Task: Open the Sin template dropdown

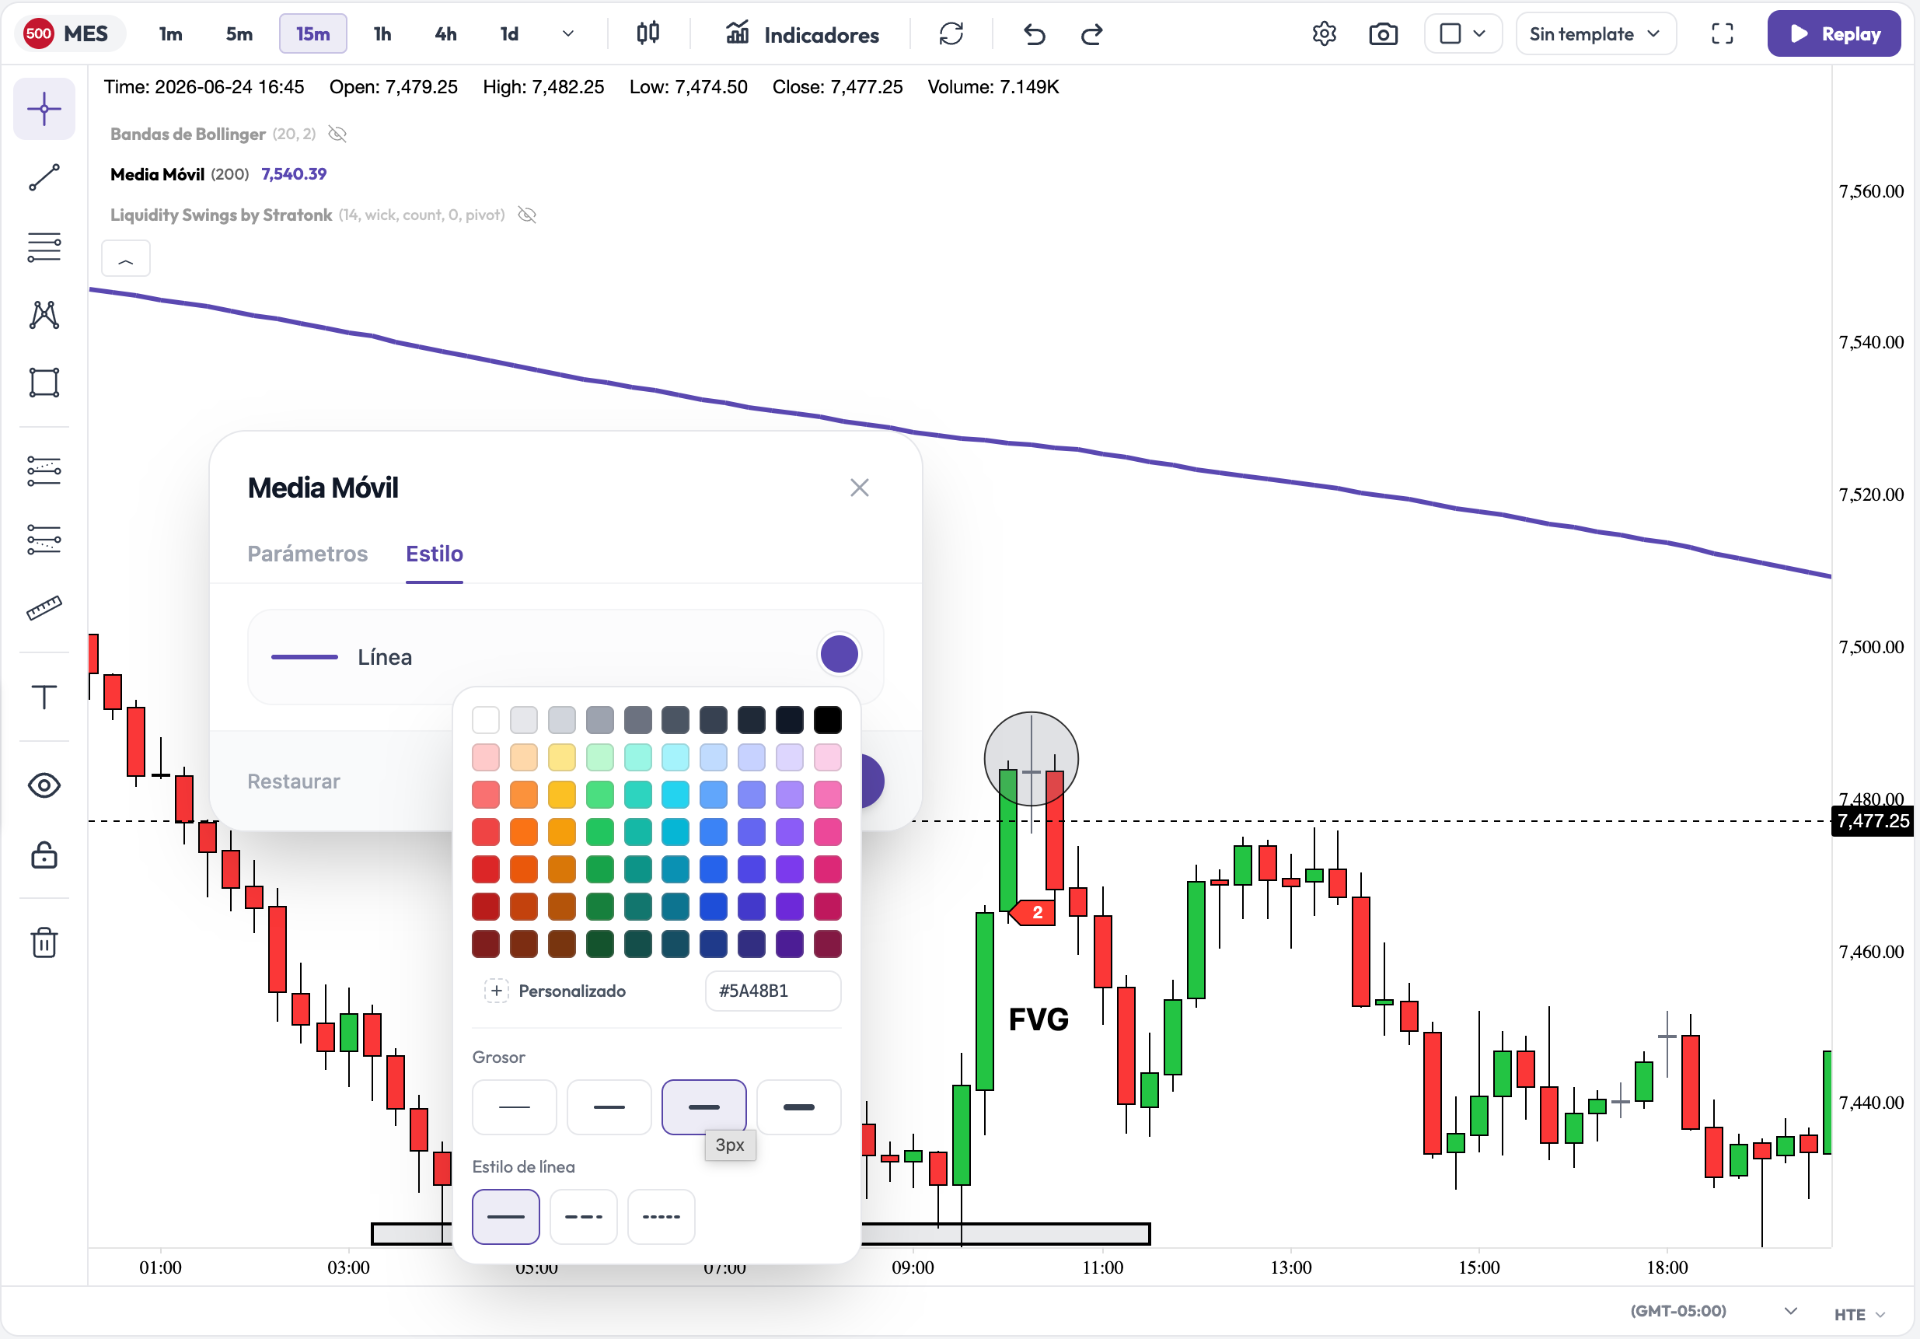Action: 1595,34
